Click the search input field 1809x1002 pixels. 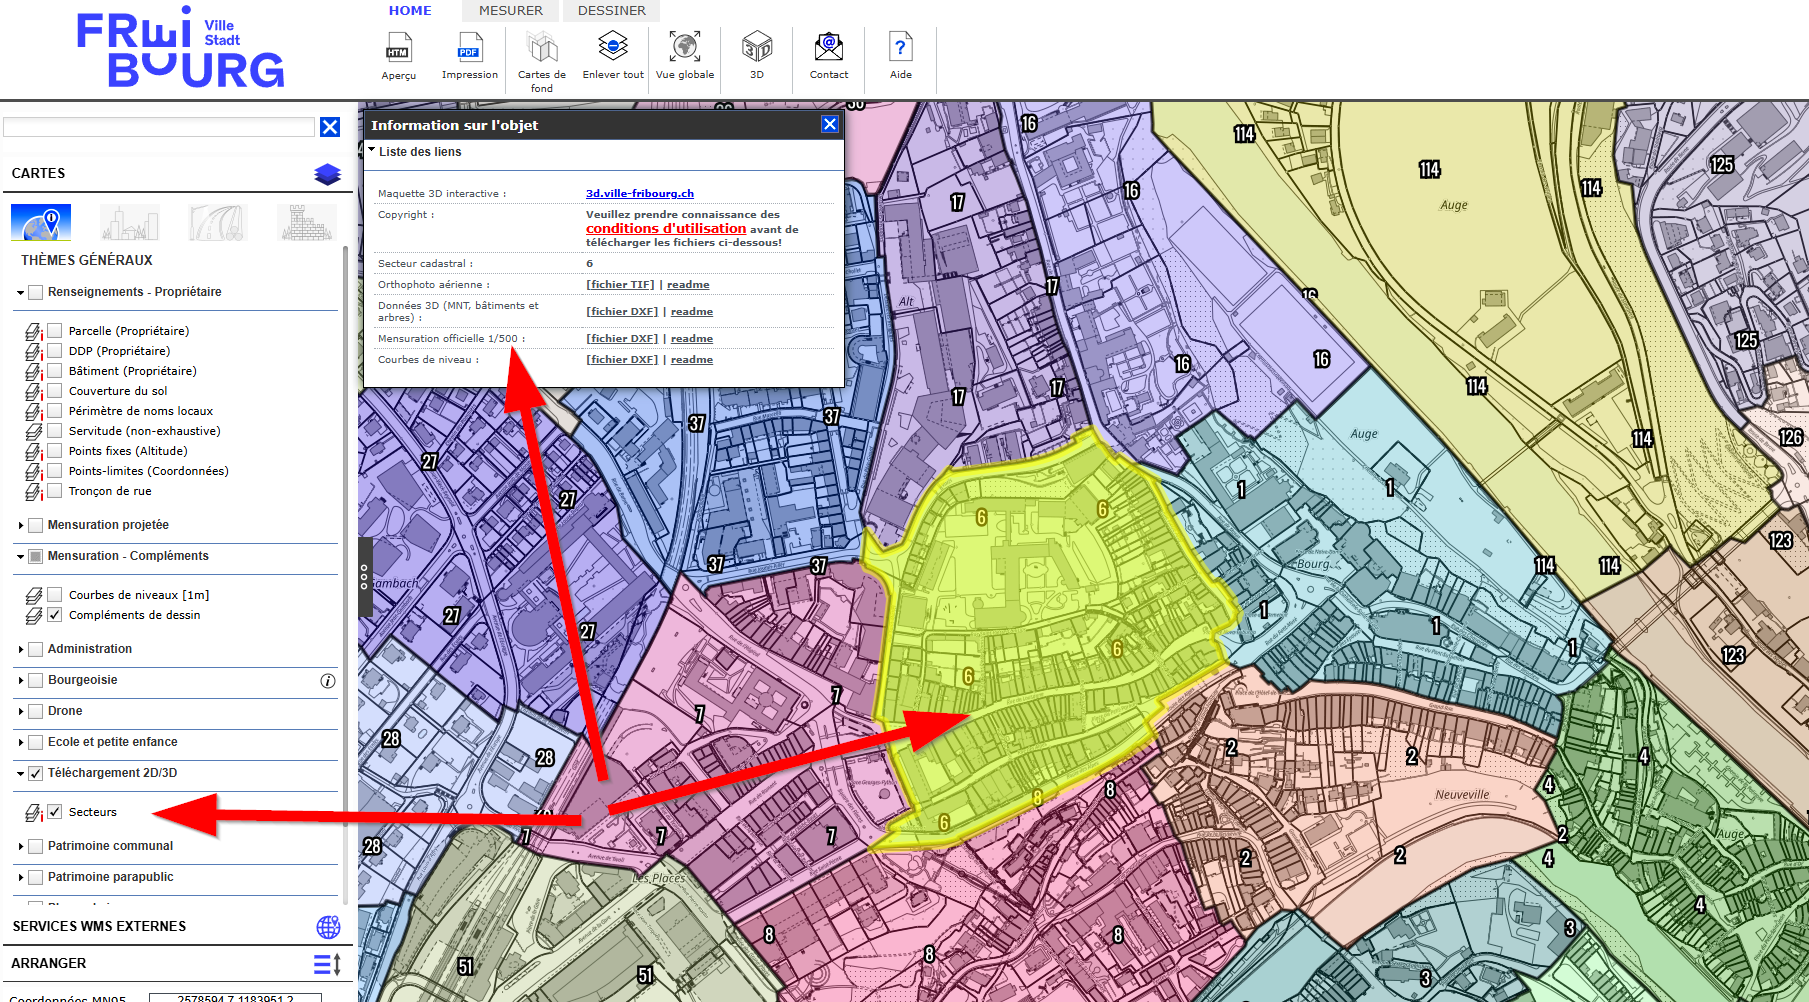[x=159, y=127]
